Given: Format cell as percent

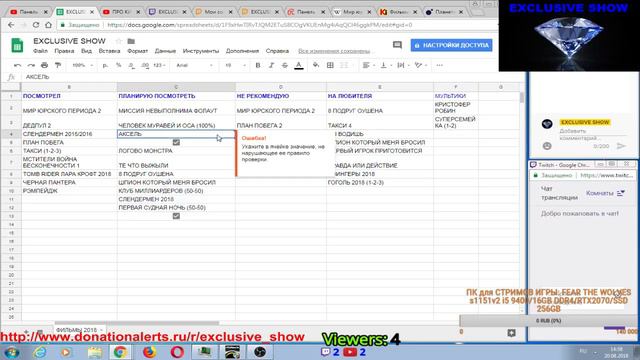Looking at the screenshot, I should point(118,65).
